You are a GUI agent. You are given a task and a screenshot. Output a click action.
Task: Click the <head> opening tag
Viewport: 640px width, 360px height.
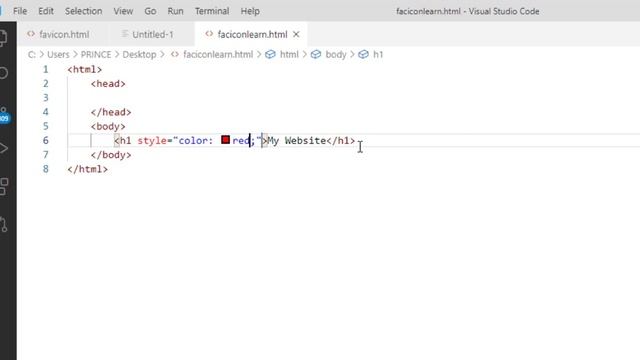click(108, 84)
